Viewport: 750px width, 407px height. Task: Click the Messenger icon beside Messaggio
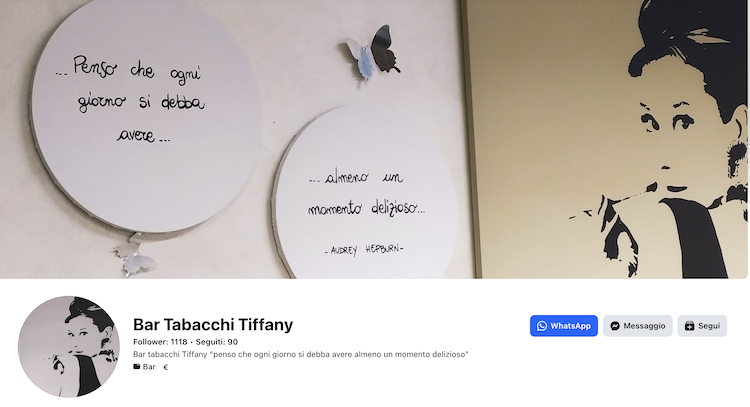tap(615, 326)
